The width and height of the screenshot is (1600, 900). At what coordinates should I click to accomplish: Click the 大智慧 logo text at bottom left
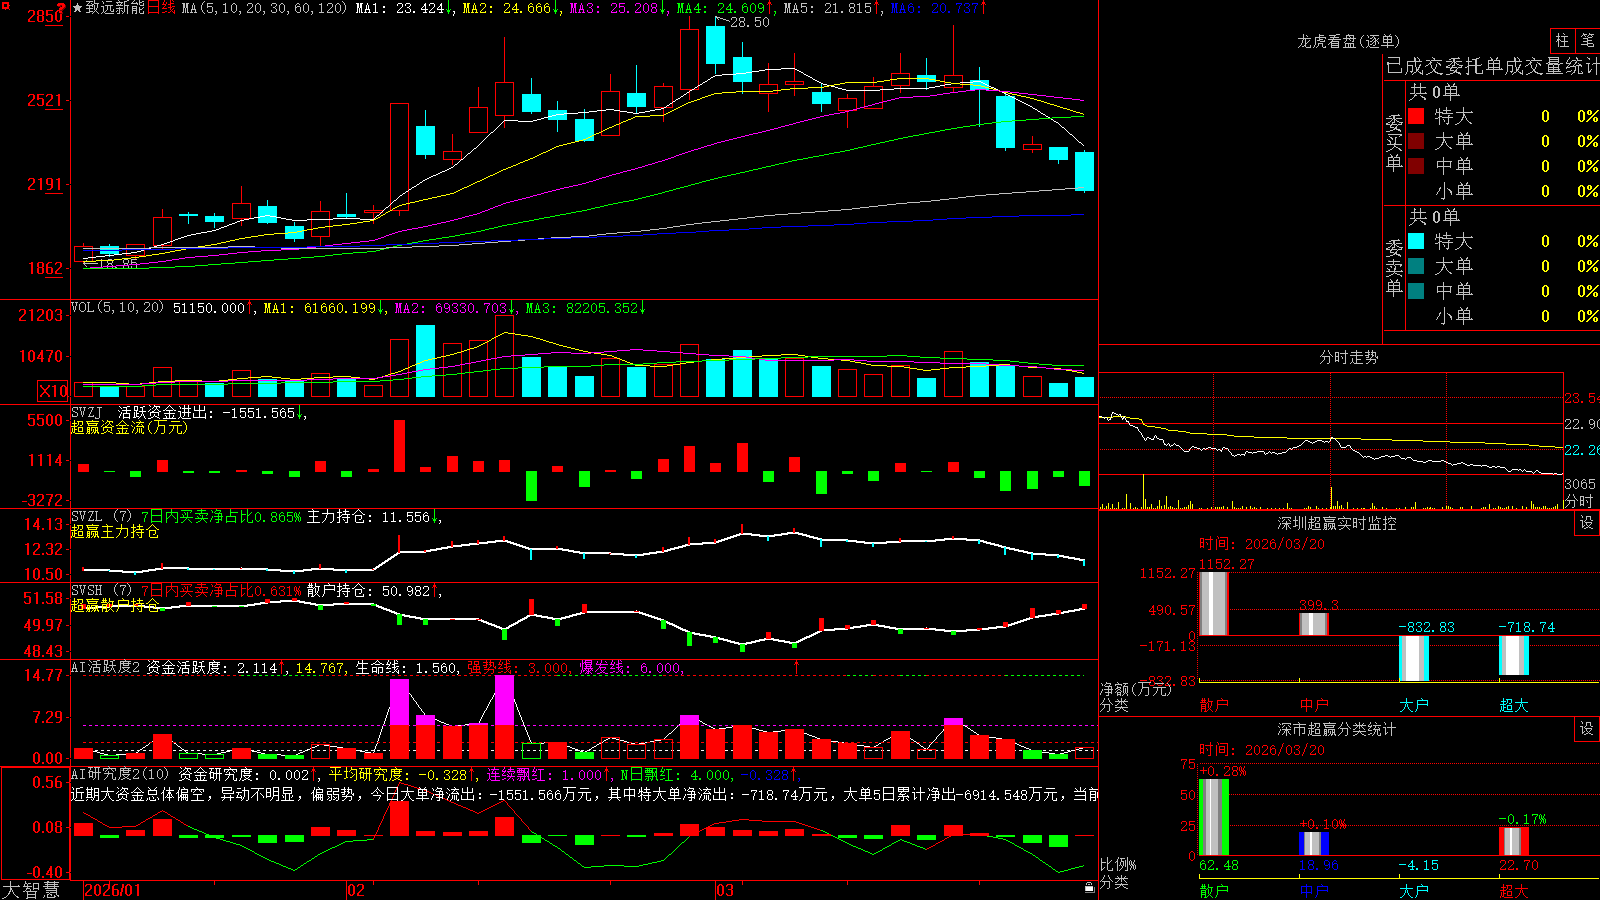[31, 889]
